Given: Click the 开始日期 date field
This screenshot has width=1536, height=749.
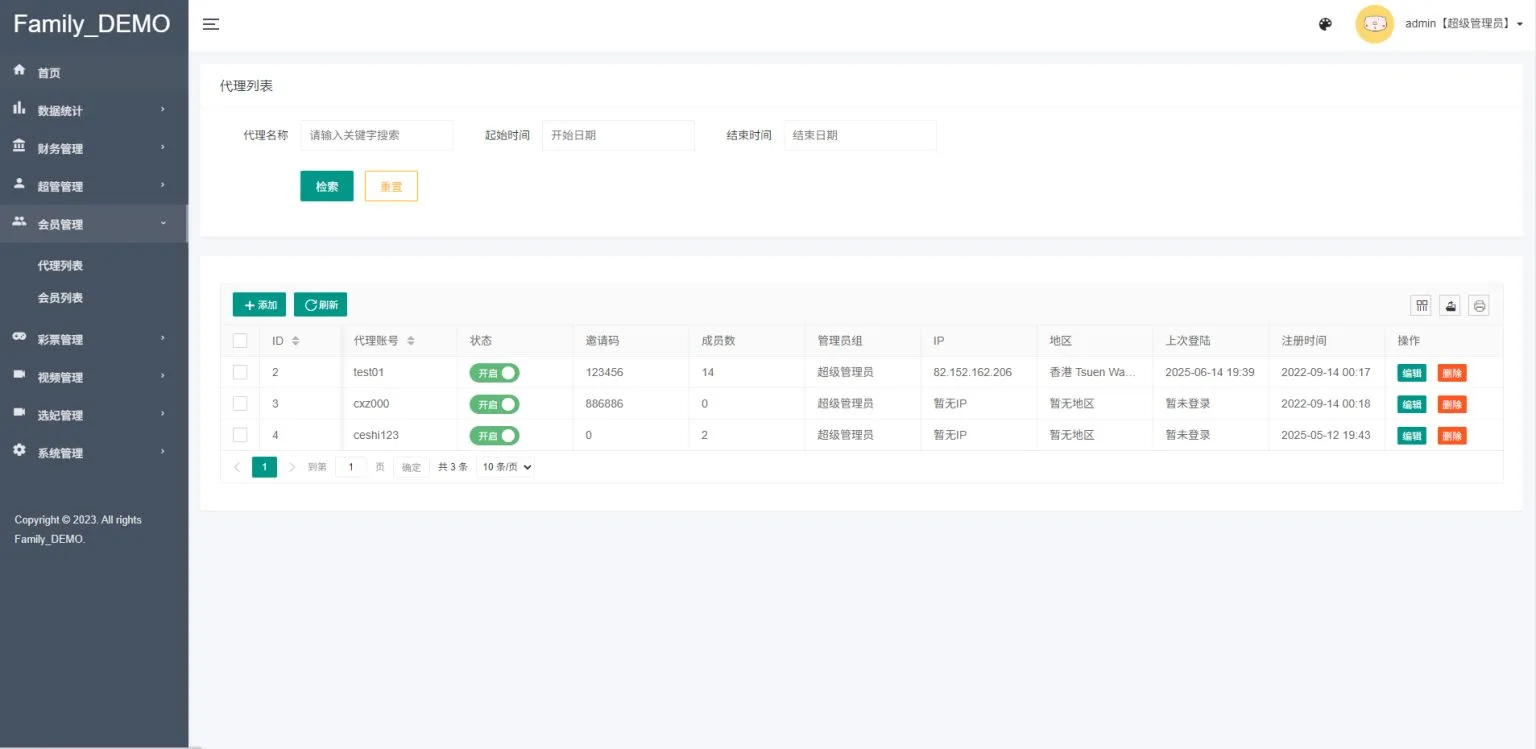Looking at the screenshot, I should 618,135.
